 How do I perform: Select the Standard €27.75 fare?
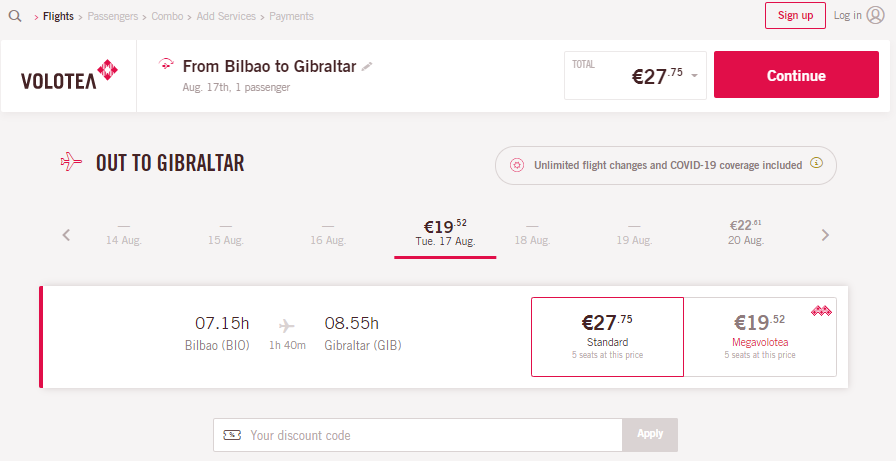pos(607,336)
